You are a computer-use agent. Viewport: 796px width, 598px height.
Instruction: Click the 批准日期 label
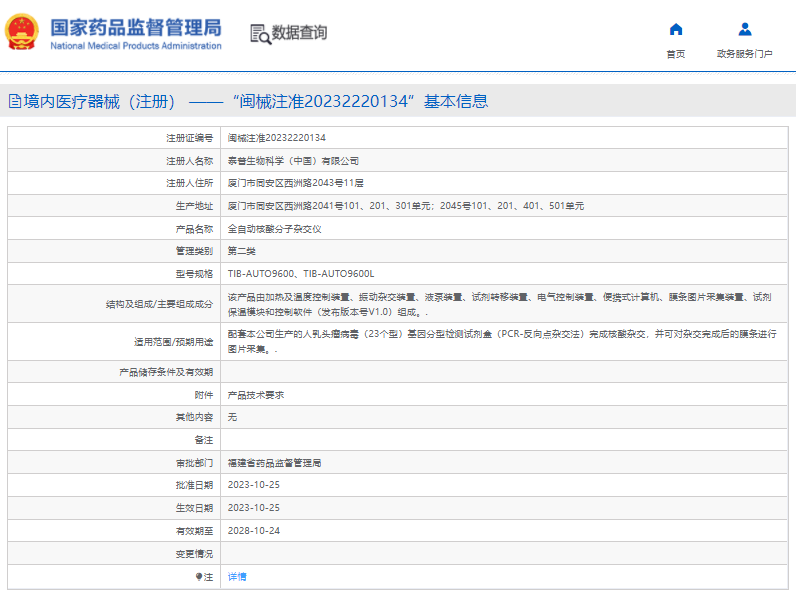[x=194, y=485]
